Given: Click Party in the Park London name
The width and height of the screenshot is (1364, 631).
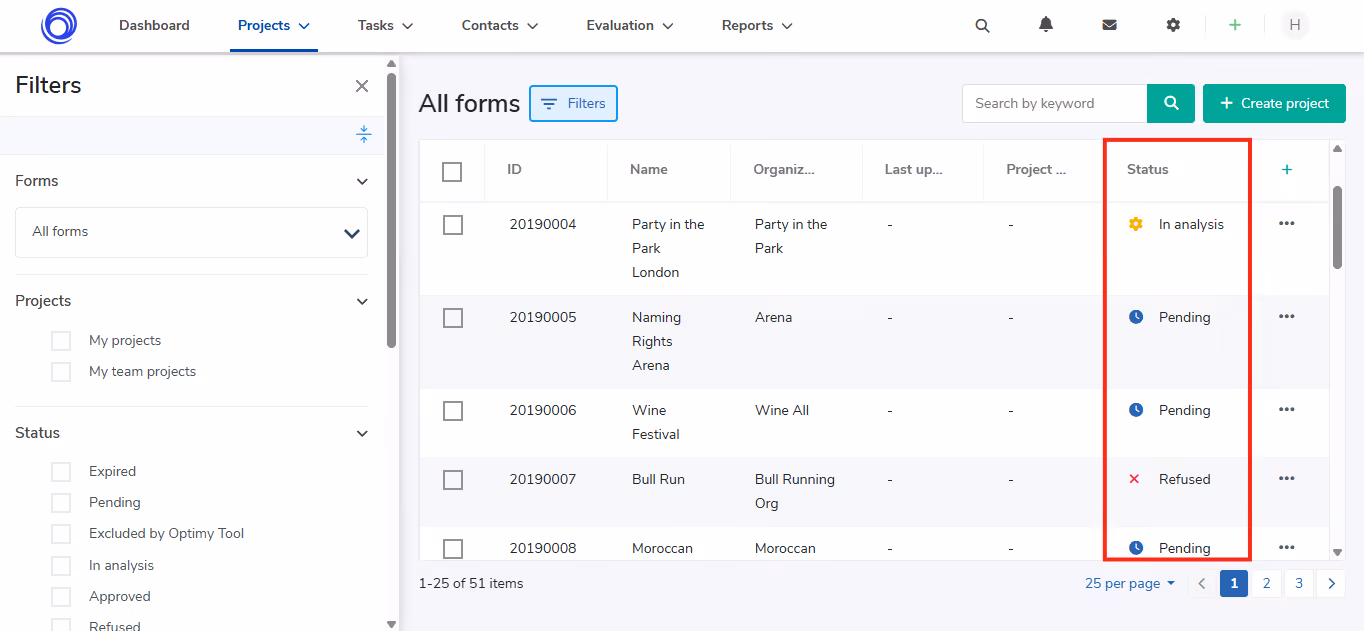Looking at the screenshot, I should point(668,248).
